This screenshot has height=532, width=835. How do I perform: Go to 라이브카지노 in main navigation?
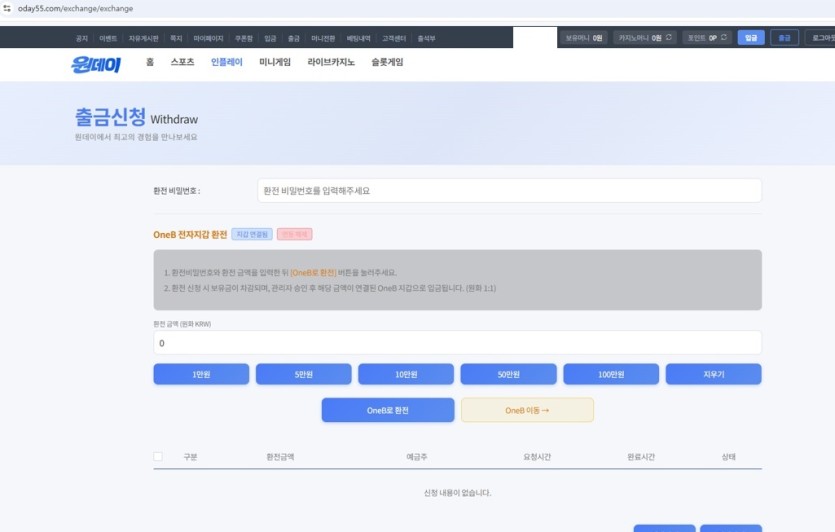[x=331, y=62]
